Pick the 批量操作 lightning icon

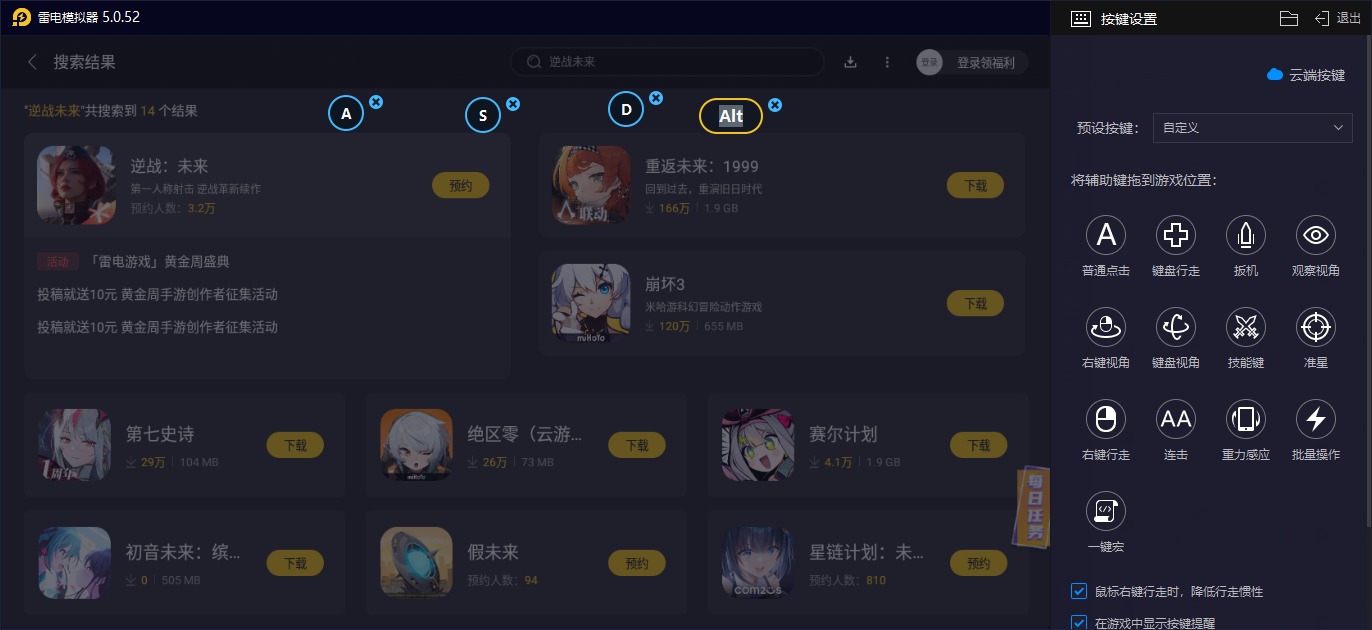coord(1316,419)
